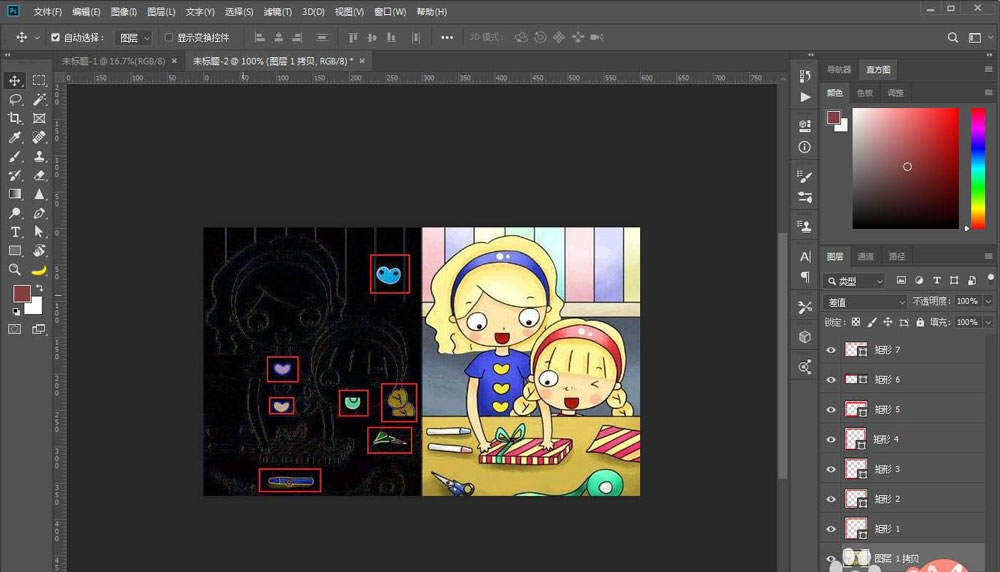
Task: Click the 矩形 4 layer thumbnail
Action: point(856,439)
